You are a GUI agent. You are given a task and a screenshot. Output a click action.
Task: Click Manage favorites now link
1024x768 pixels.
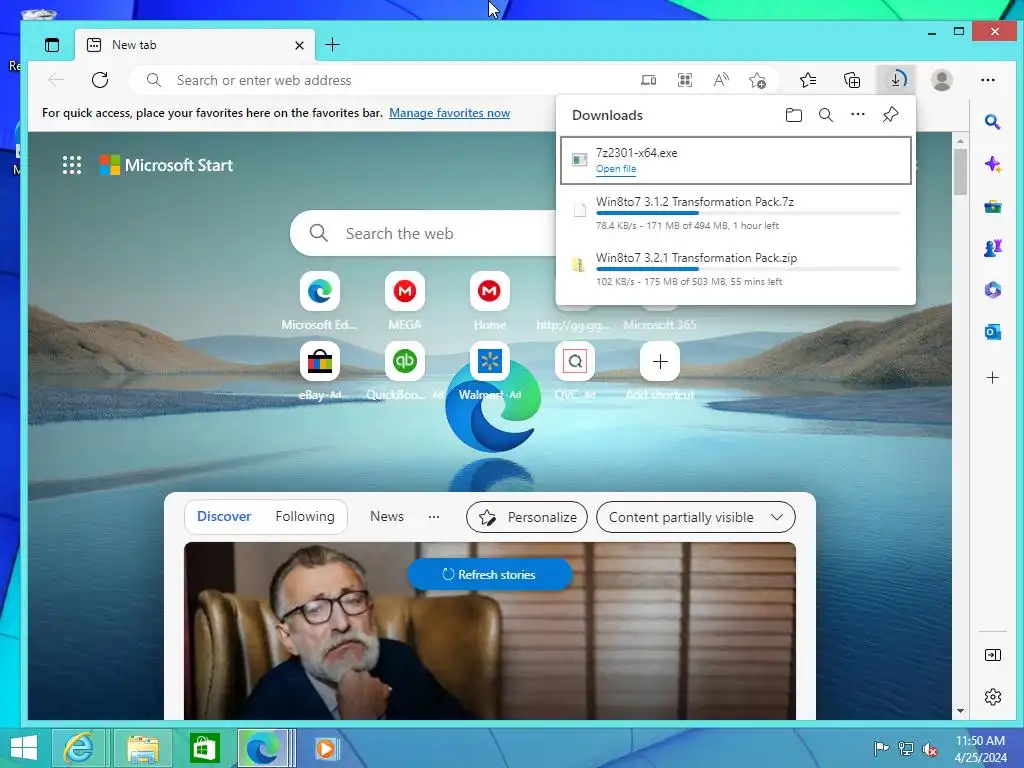pyautogui.click(x=449, y=113)
